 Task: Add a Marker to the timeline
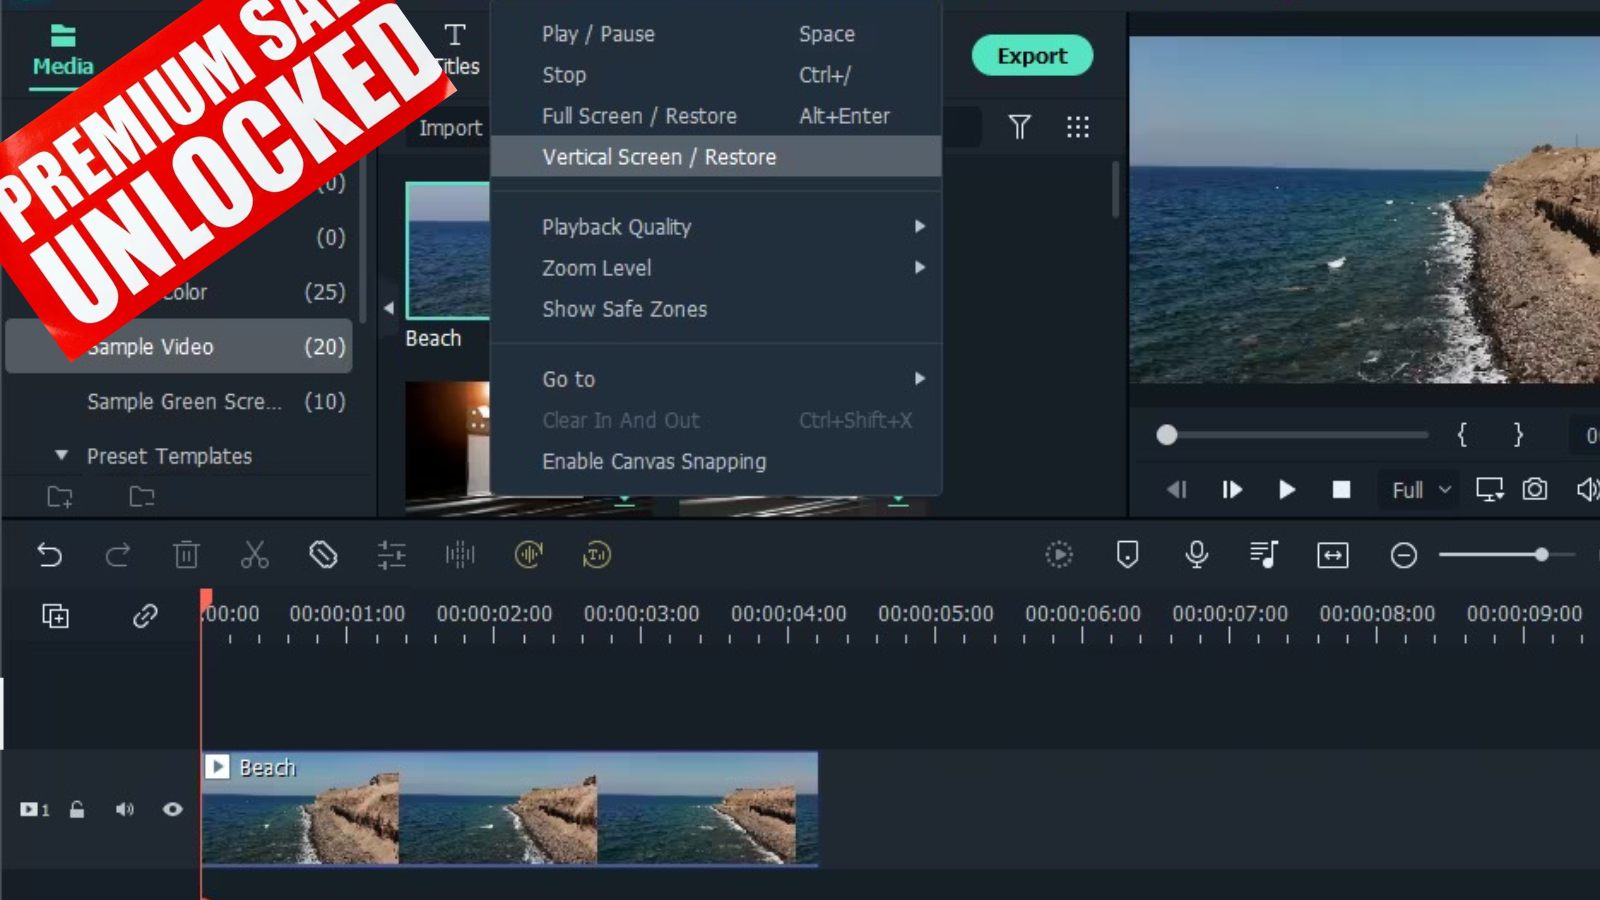(1126, 554)
